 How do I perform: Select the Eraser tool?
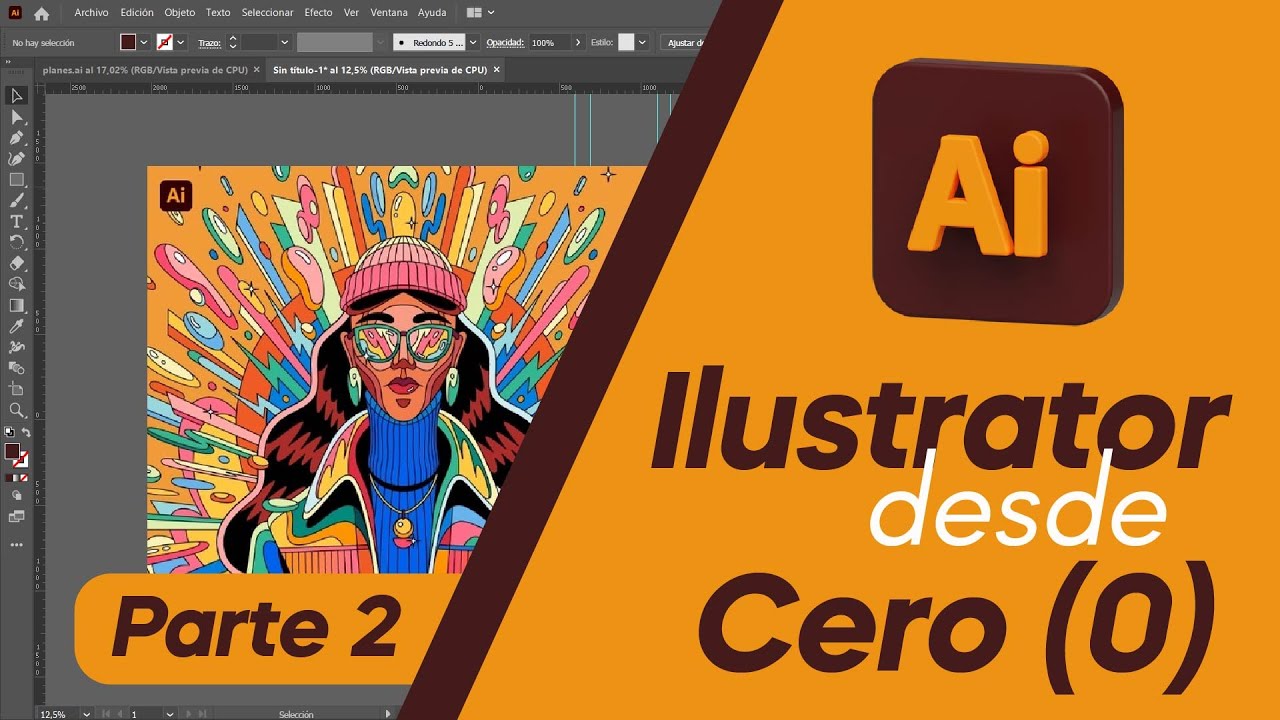[x=17, y=264]
